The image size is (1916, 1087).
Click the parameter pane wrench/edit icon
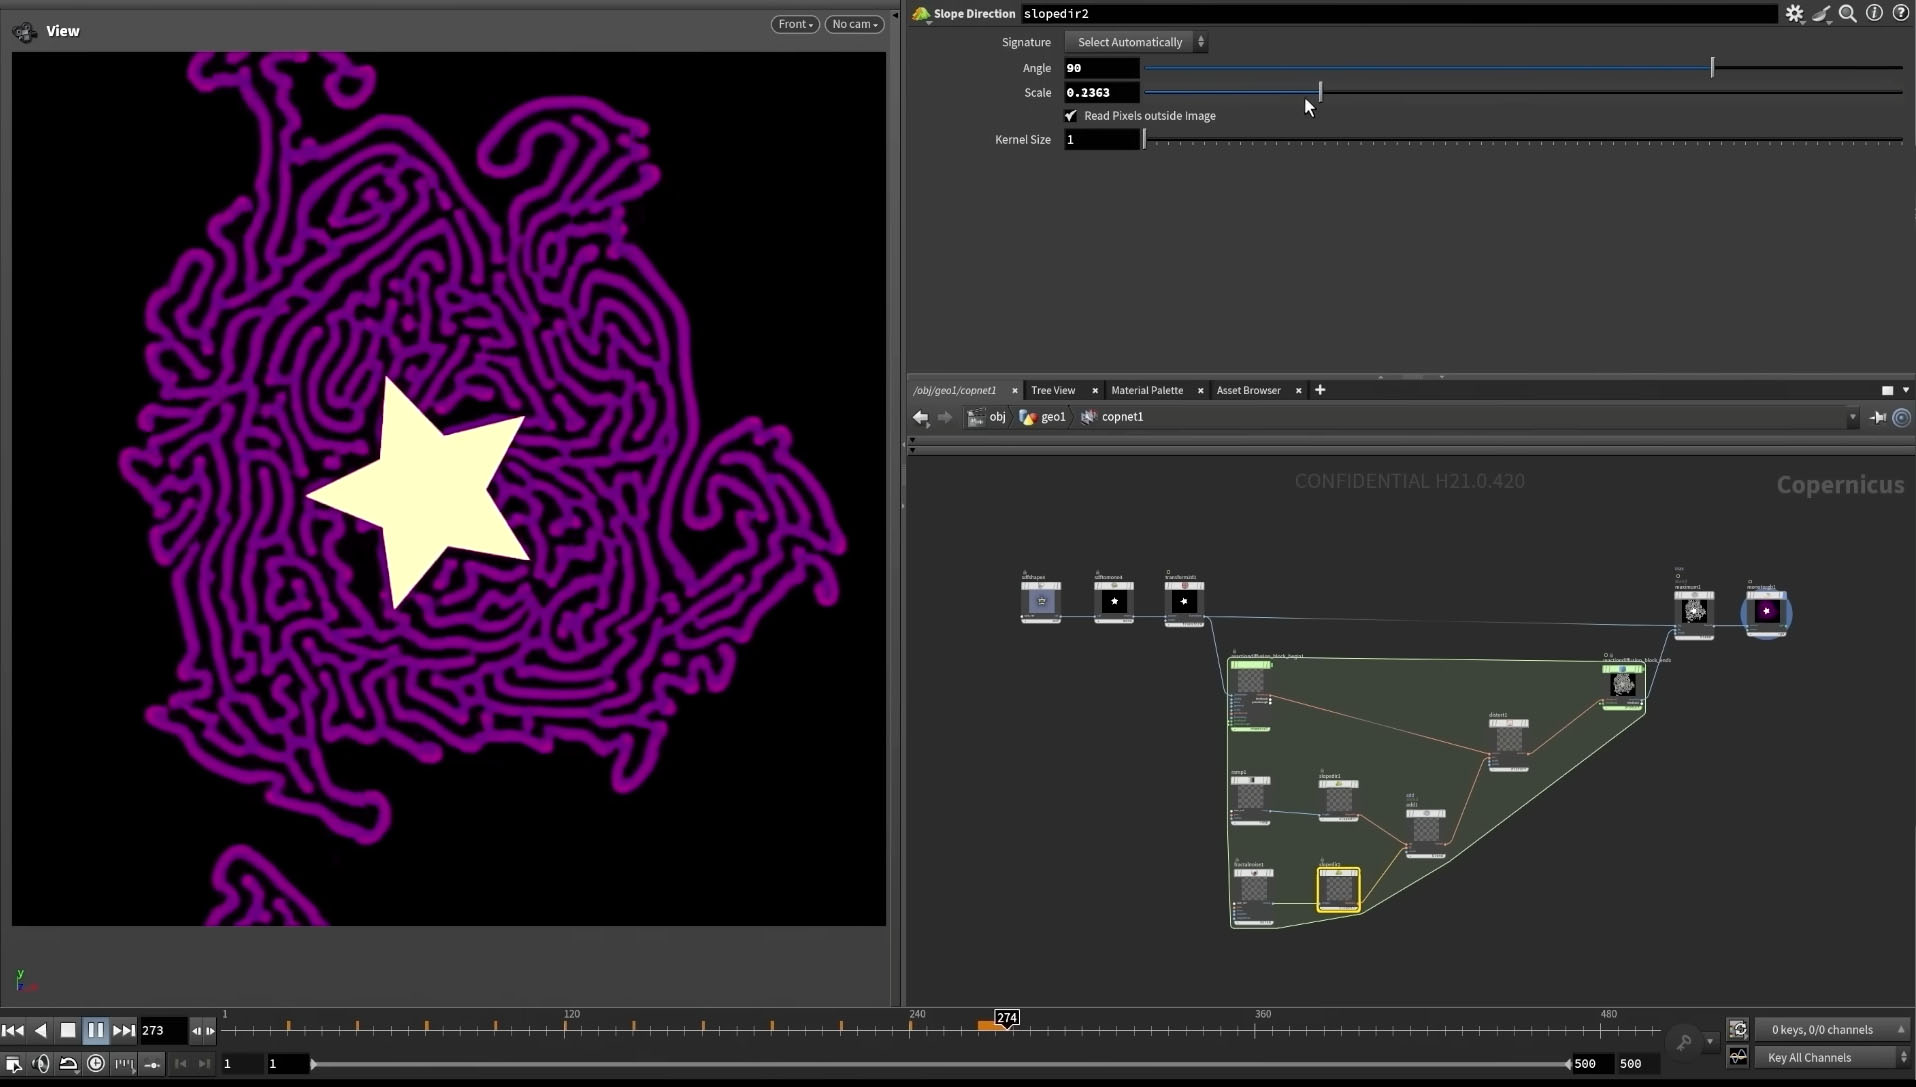point(1822,14)
